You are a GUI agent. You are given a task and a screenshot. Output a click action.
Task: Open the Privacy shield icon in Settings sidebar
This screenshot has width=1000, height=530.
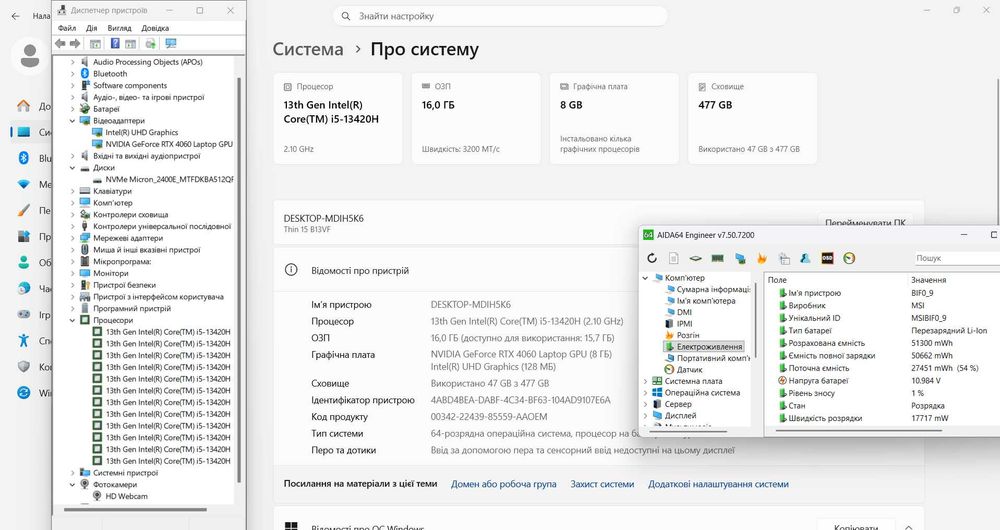pos(24,367)
